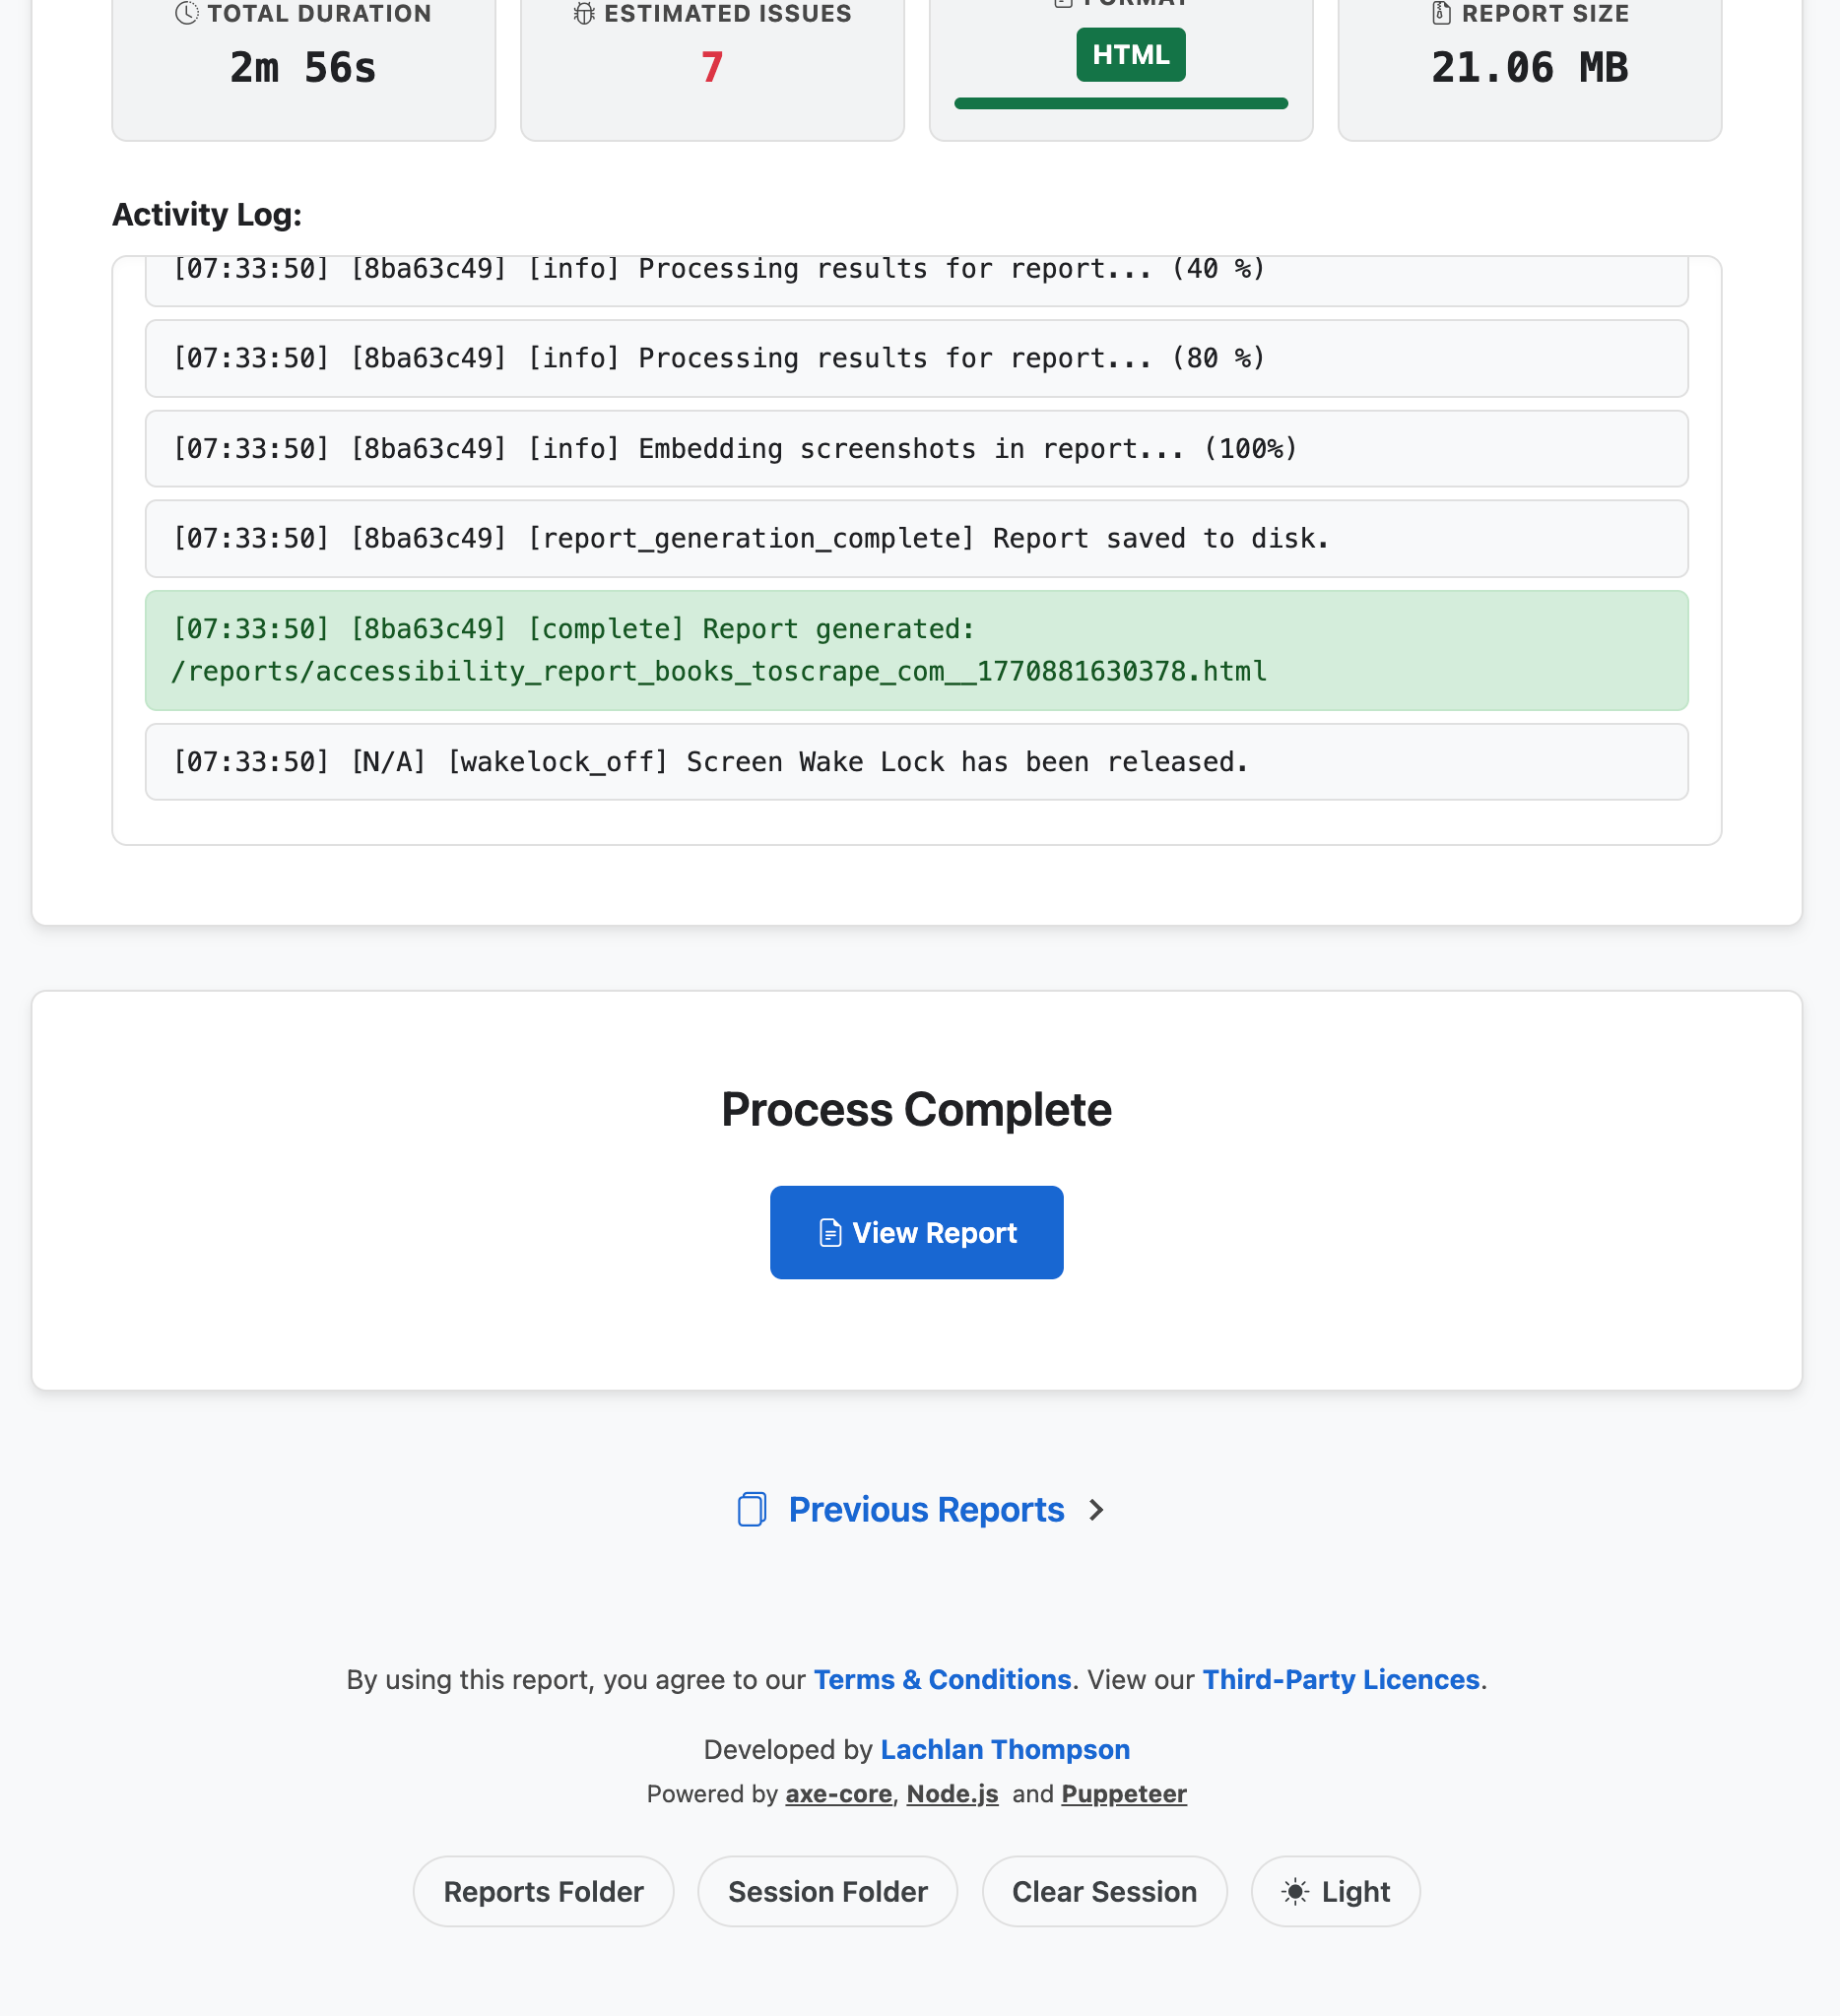
Task: Select the green Report generated log entry
Action: pyautogui.click(x=916, y=650)
